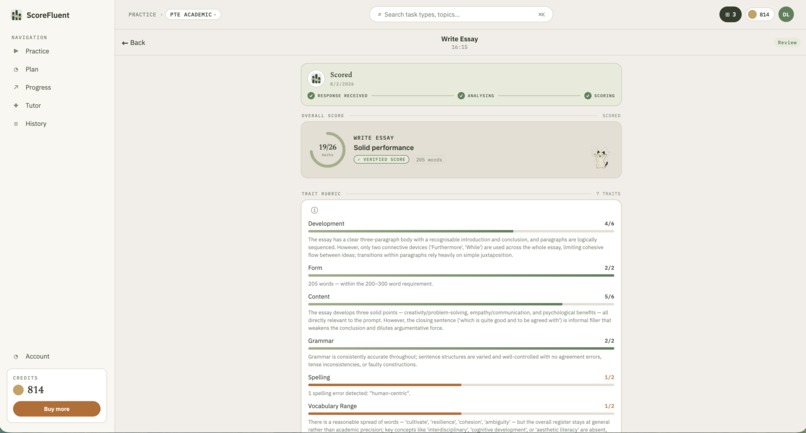Click the Form trait heading
806x433 pixels.
(315, 268)
